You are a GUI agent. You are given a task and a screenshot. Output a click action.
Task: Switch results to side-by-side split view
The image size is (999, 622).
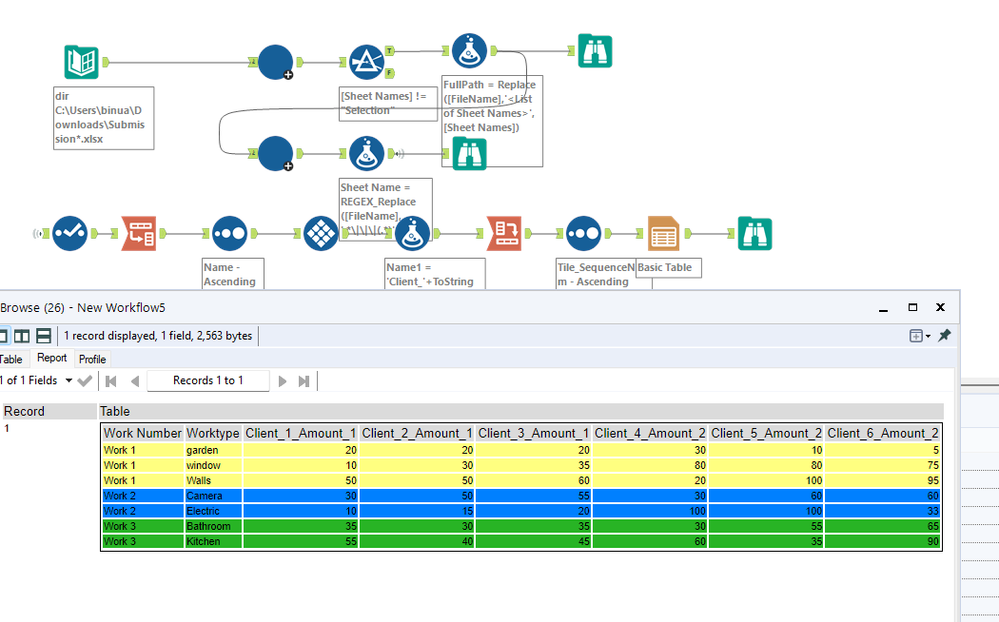coord(22,336)
